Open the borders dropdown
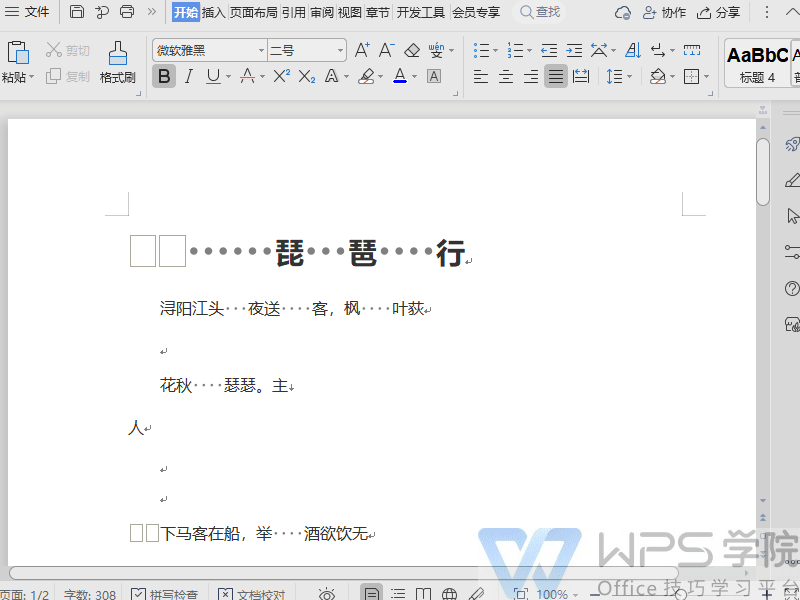The image size is (800, 600). coord(706,77)
